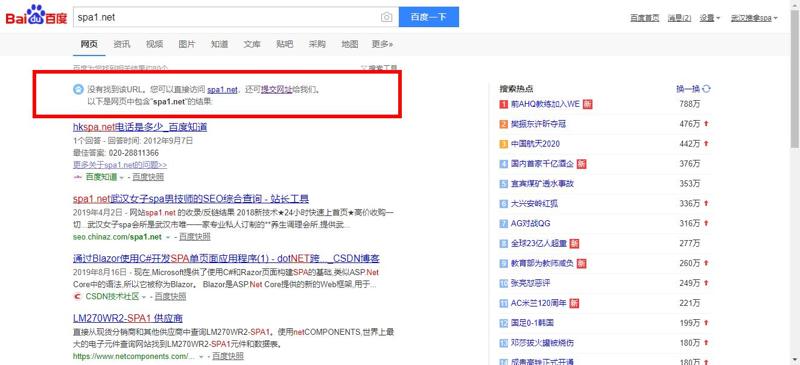Screen dimensions: 800x365
Task: Open the 百度首页 link
Action: (x=644, y=18)
